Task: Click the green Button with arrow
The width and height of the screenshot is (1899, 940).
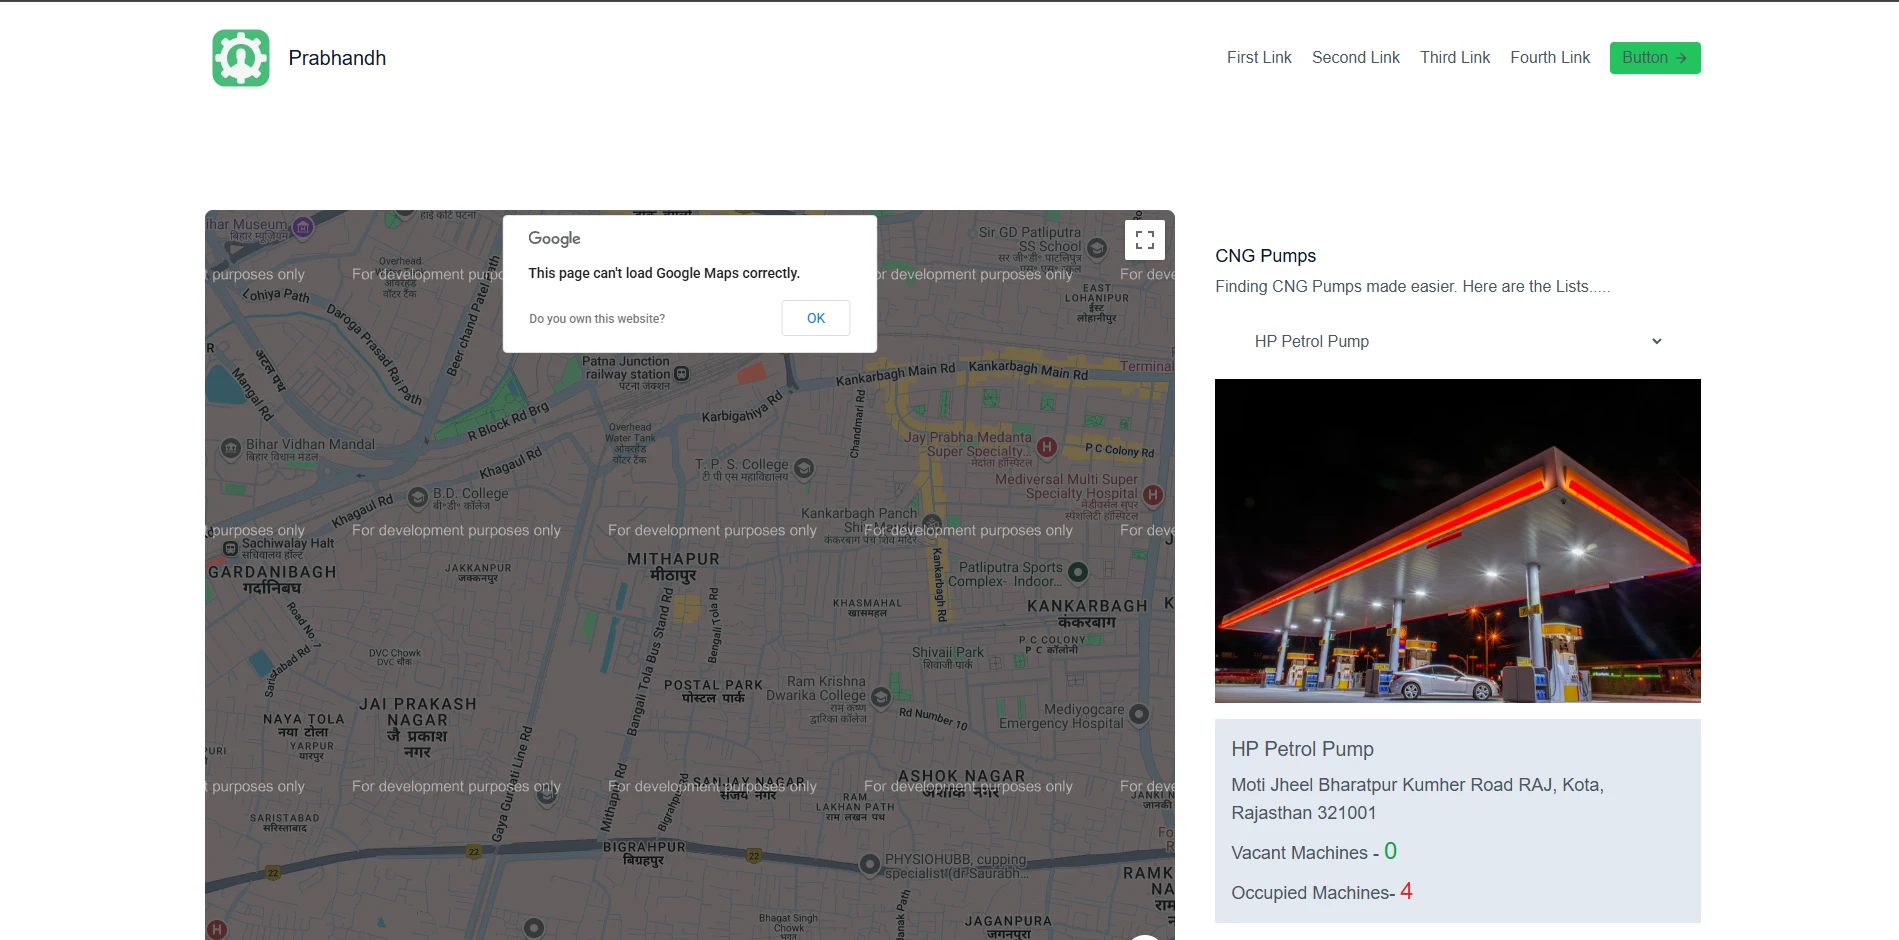Action: [x=1655, y=58]
